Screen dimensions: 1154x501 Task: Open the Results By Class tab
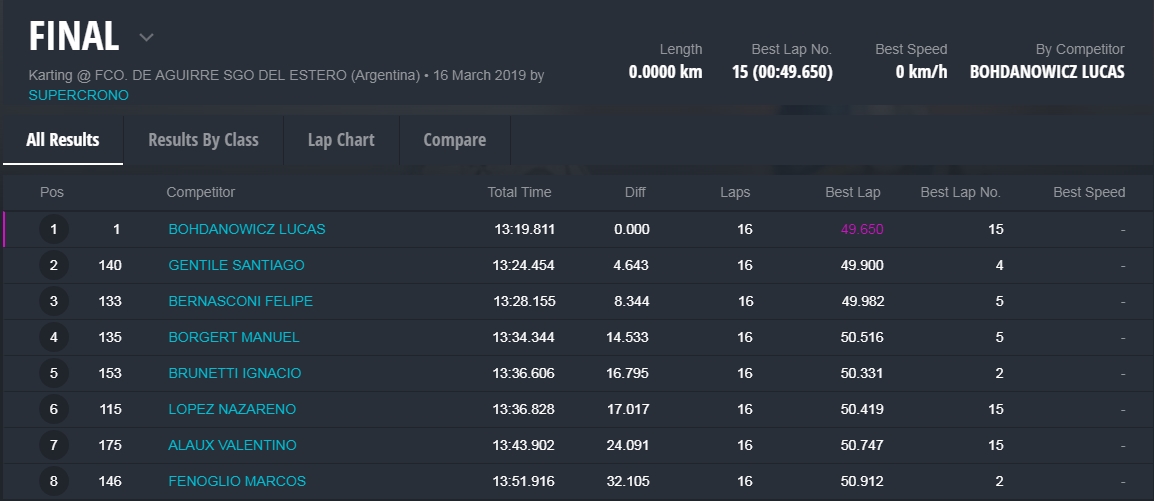coord(203,140)
